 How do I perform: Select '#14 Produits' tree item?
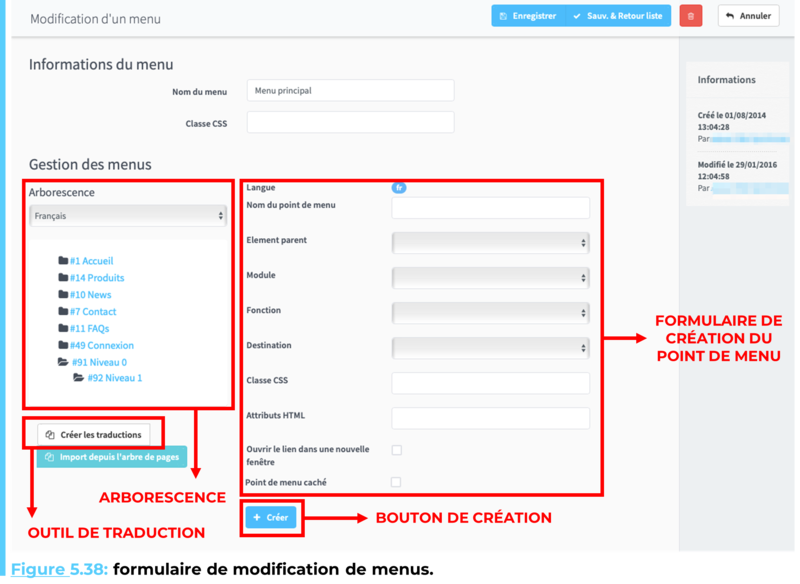[97, 277]
